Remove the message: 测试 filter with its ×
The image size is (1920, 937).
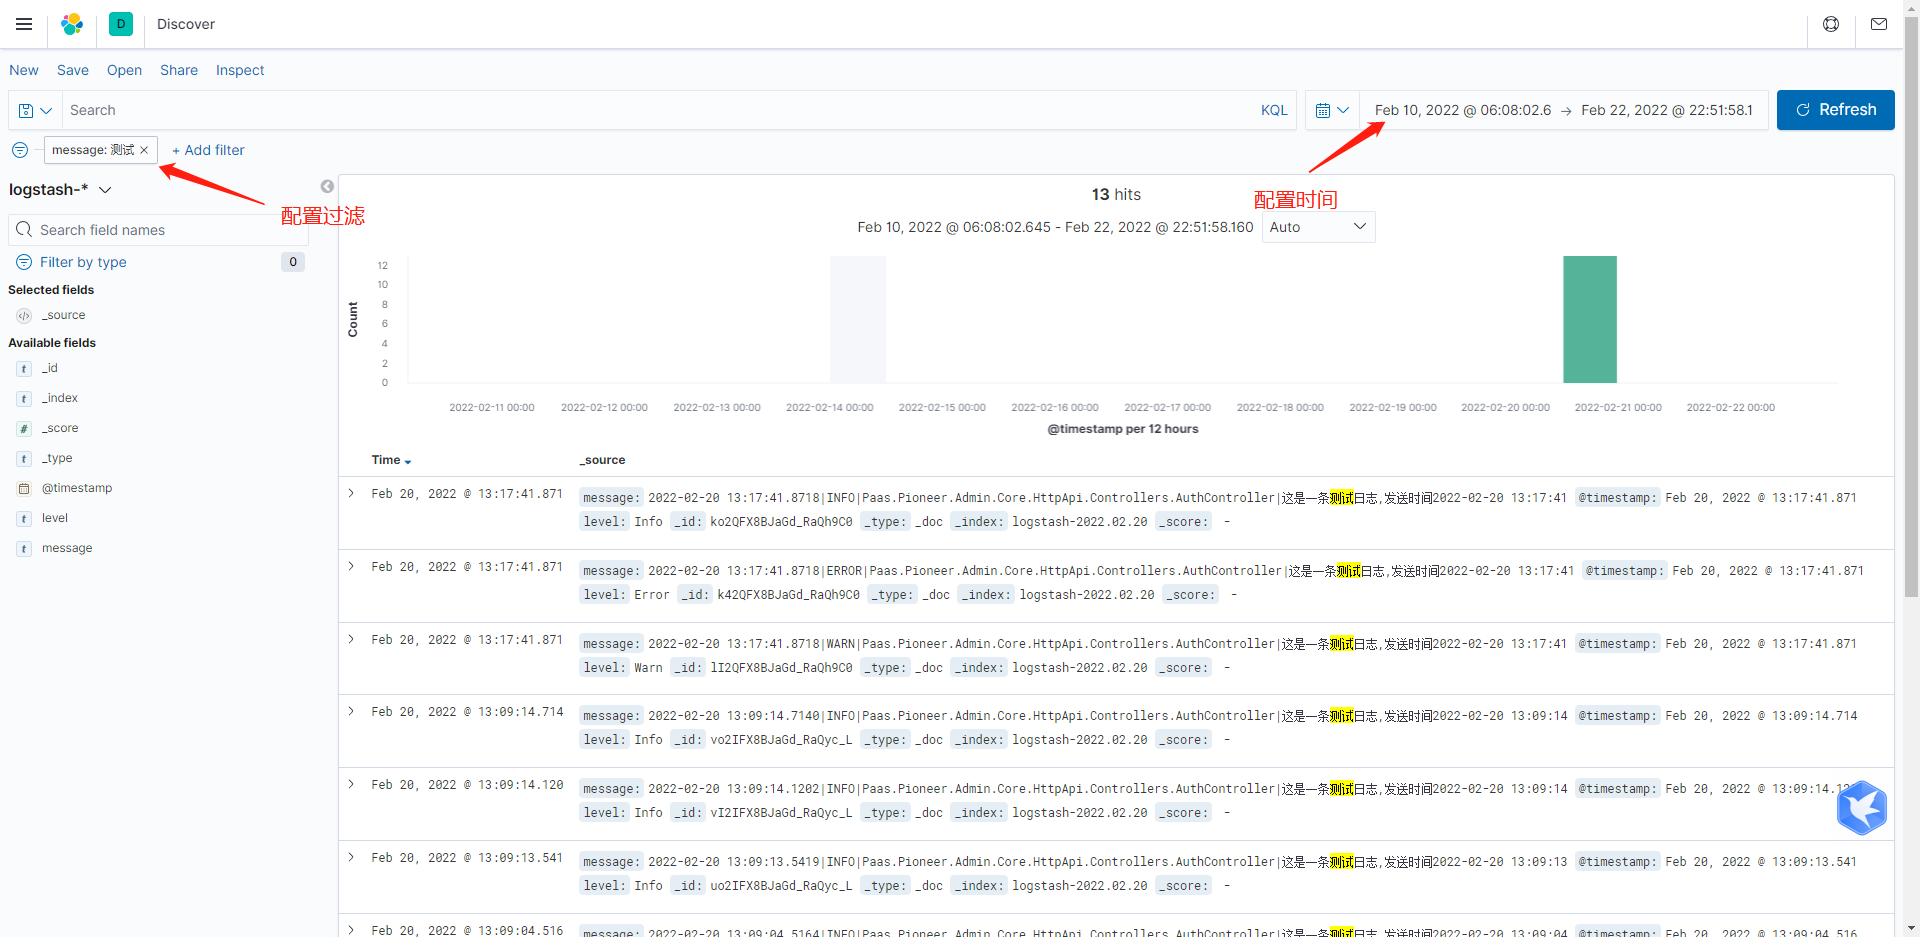144,150
